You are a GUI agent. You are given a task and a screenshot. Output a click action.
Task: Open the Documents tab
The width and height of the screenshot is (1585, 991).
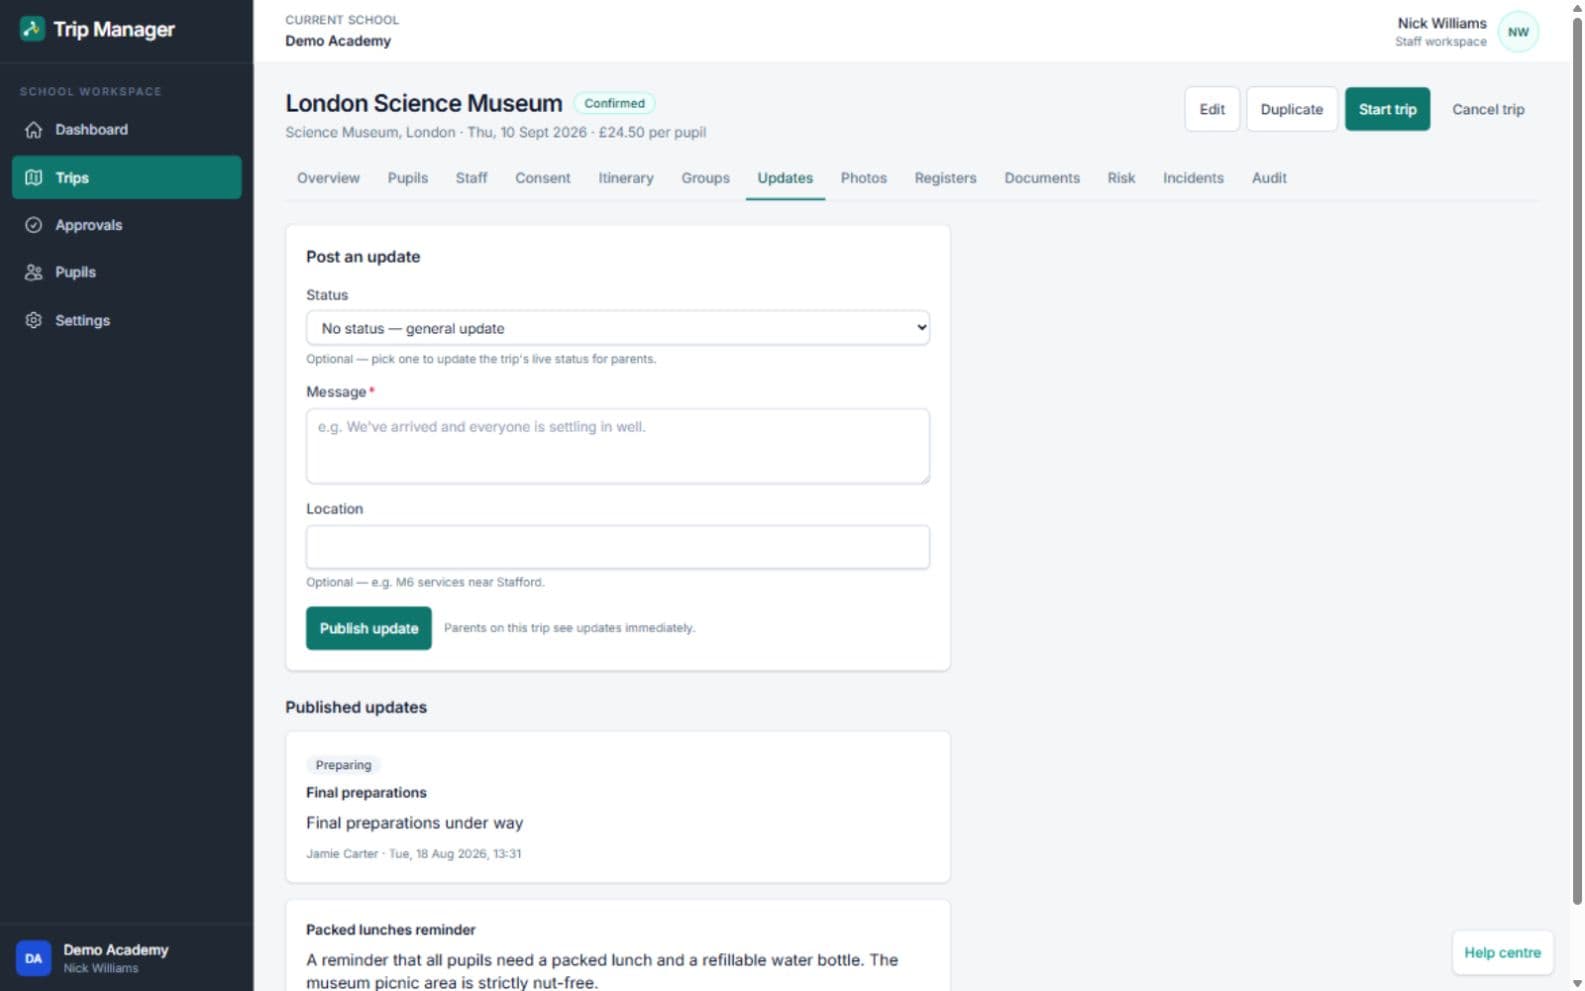coord(1041,178)
